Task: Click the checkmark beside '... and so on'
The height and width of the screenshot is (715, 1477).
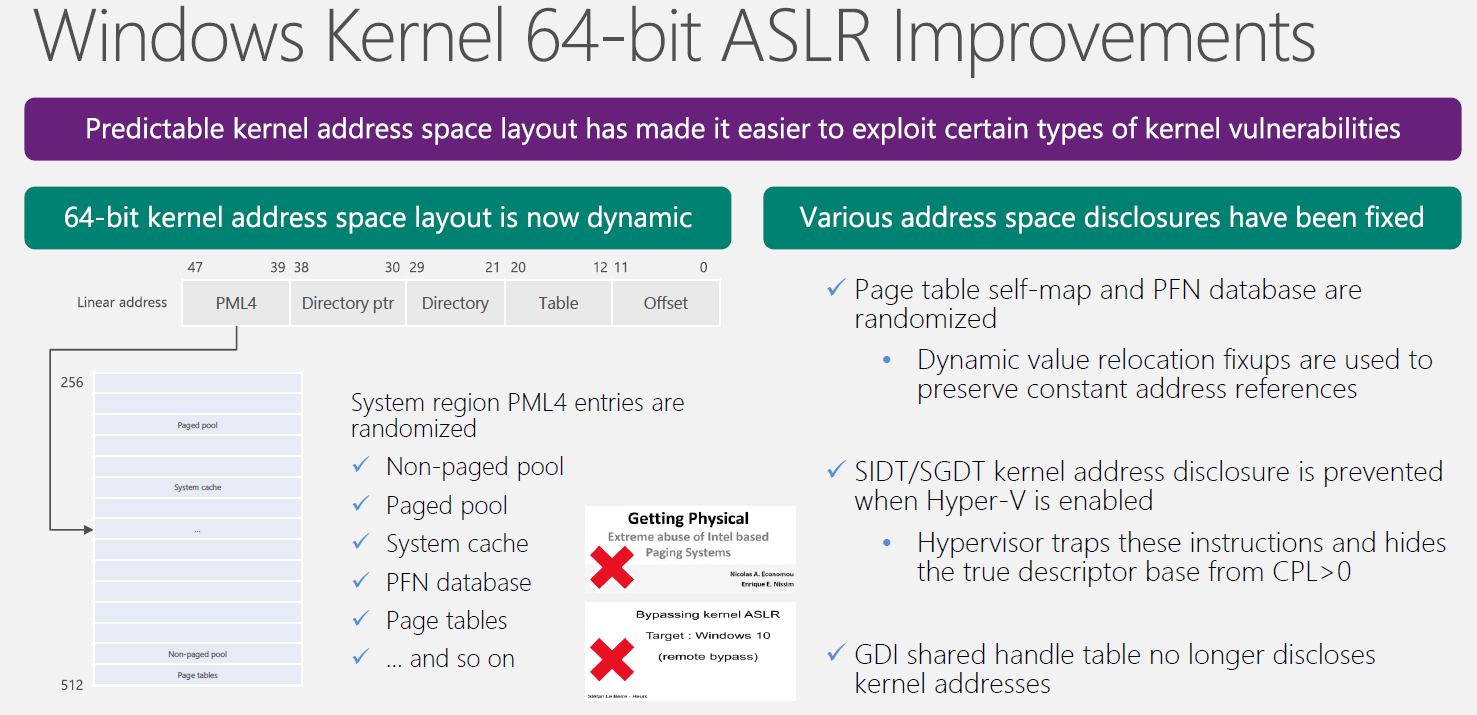Action: 361,658
